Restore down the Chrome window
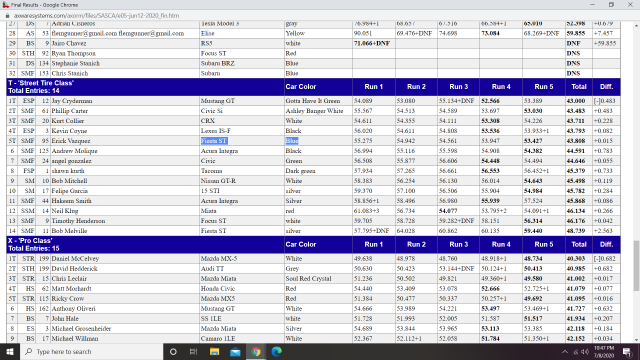Screen dimensions: 640x360 click(611, 4)
